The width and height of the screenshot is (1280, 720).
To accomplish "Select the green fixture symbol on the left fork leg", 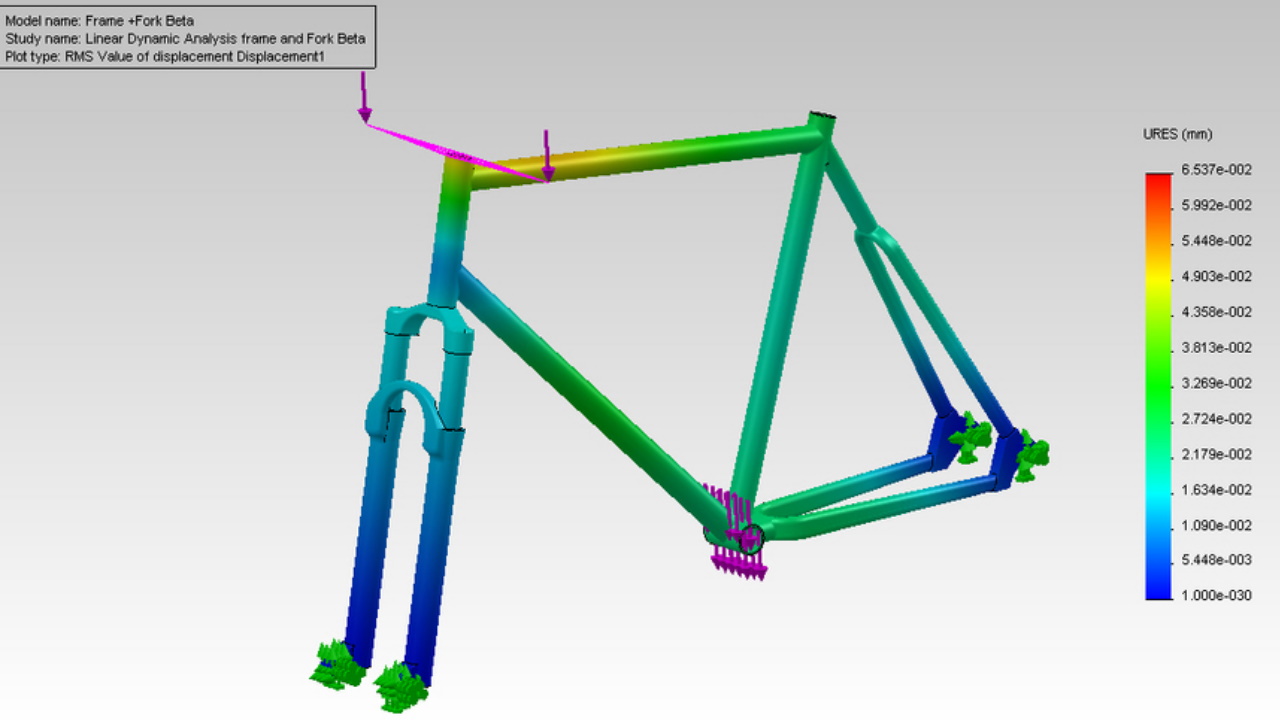I will tap(335, 666).
